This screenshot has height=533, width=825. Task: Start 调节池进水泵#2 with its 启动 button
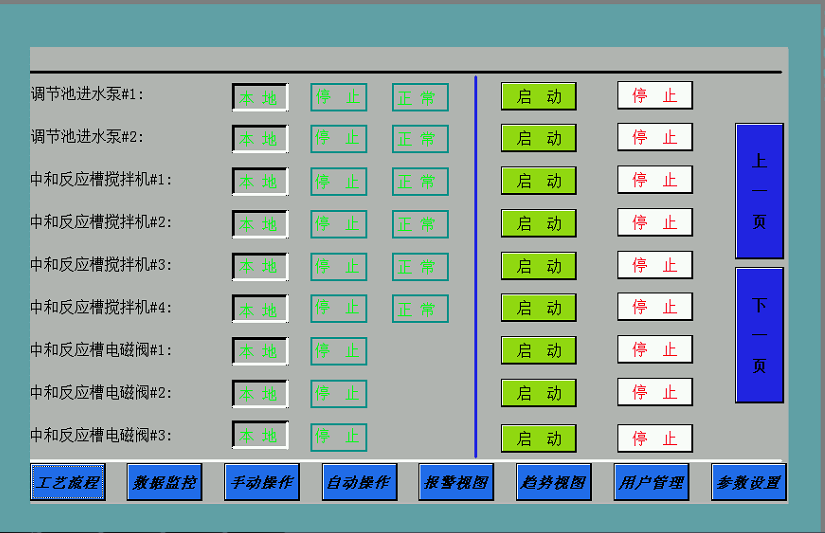(x=538, y=139)
